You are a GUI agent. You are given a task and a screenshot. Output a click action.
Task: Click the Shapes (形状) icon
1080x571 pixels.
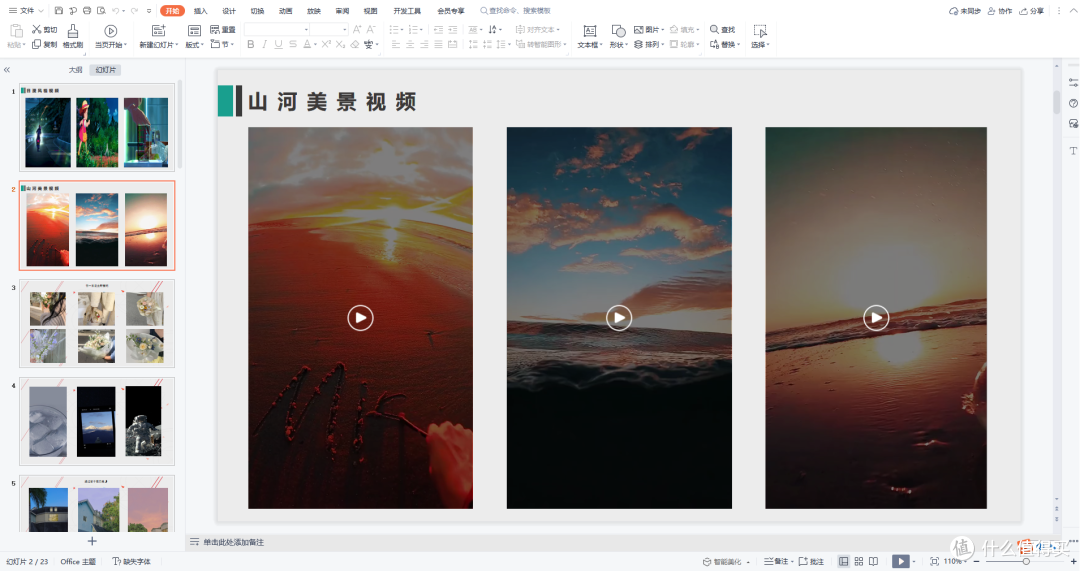coord(619,31)
